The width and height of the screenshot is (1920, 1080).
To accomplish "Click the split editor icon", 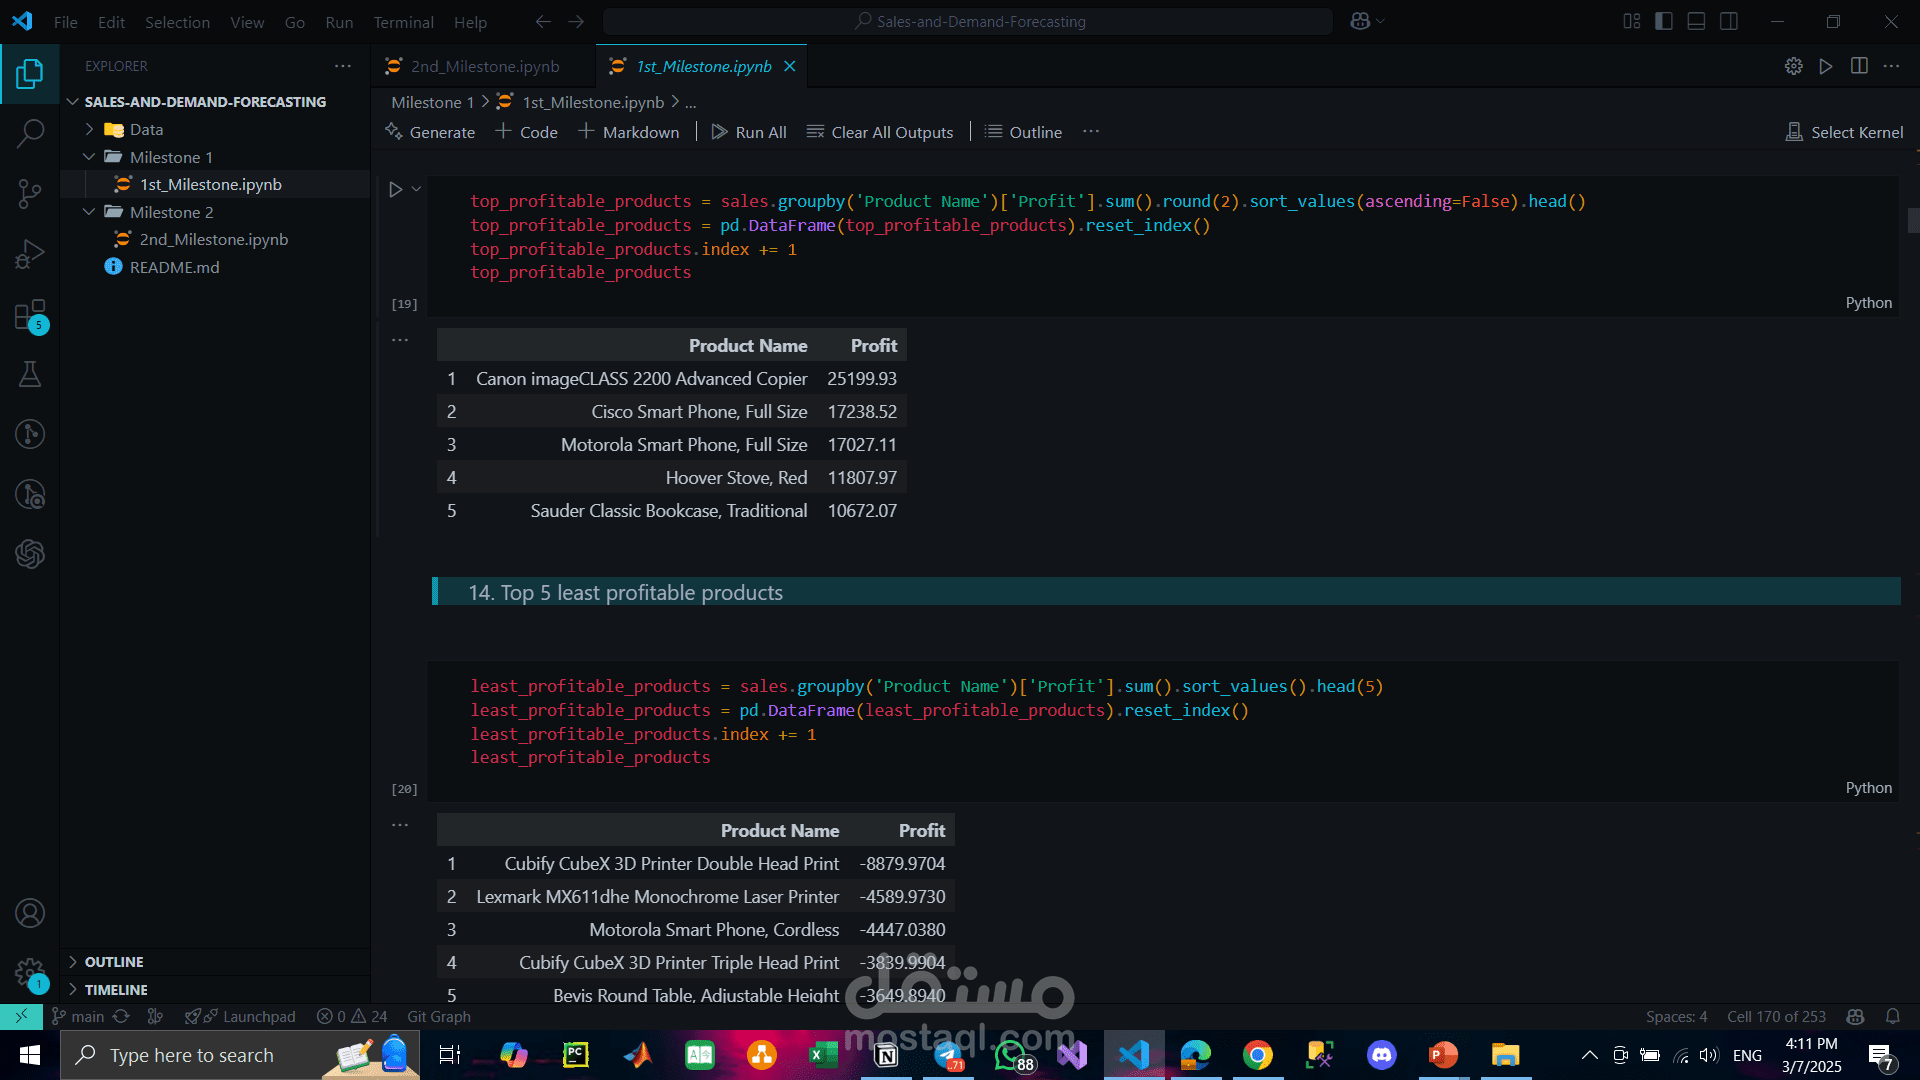I will (1859, 66).
